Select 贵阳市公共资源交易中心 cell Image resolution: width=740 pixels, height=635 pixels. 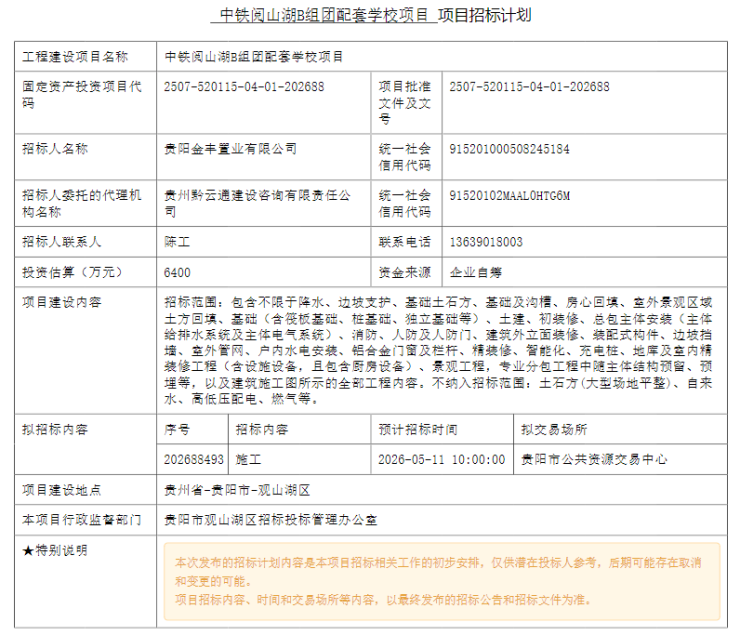[594, 460]
